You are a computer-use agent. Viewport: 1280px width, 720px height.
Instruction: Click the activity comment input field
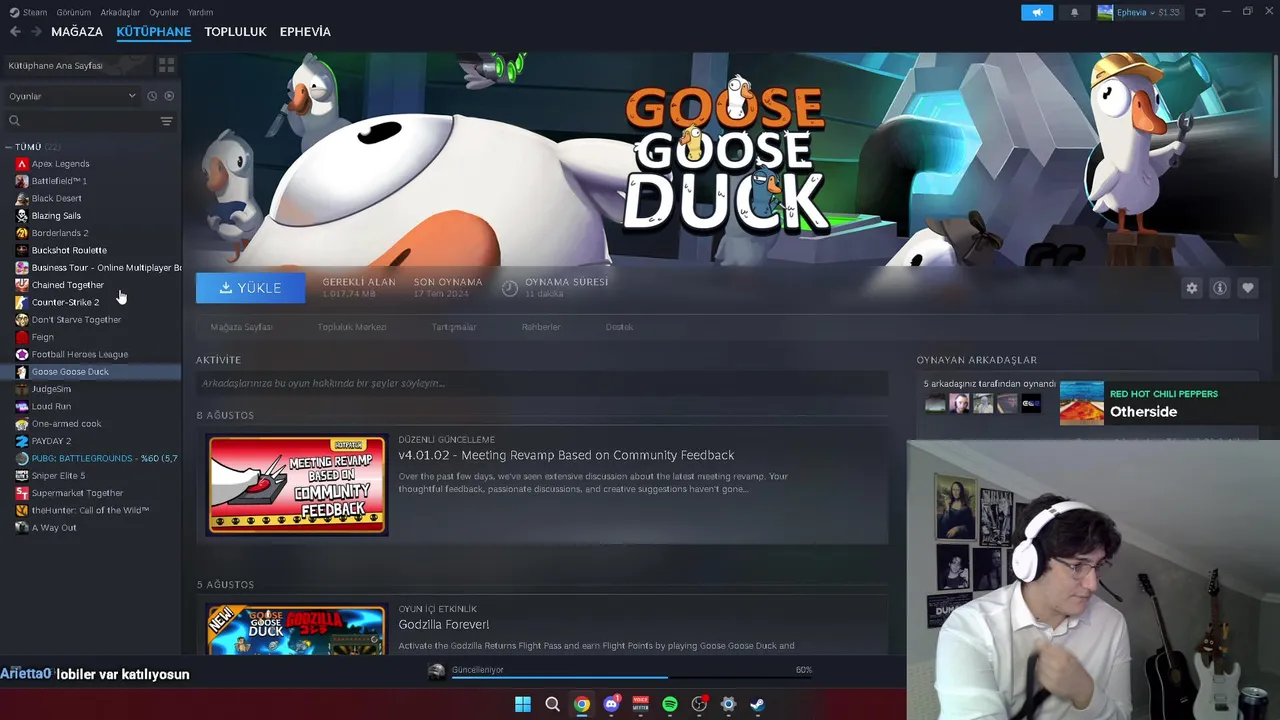point(542,383)
